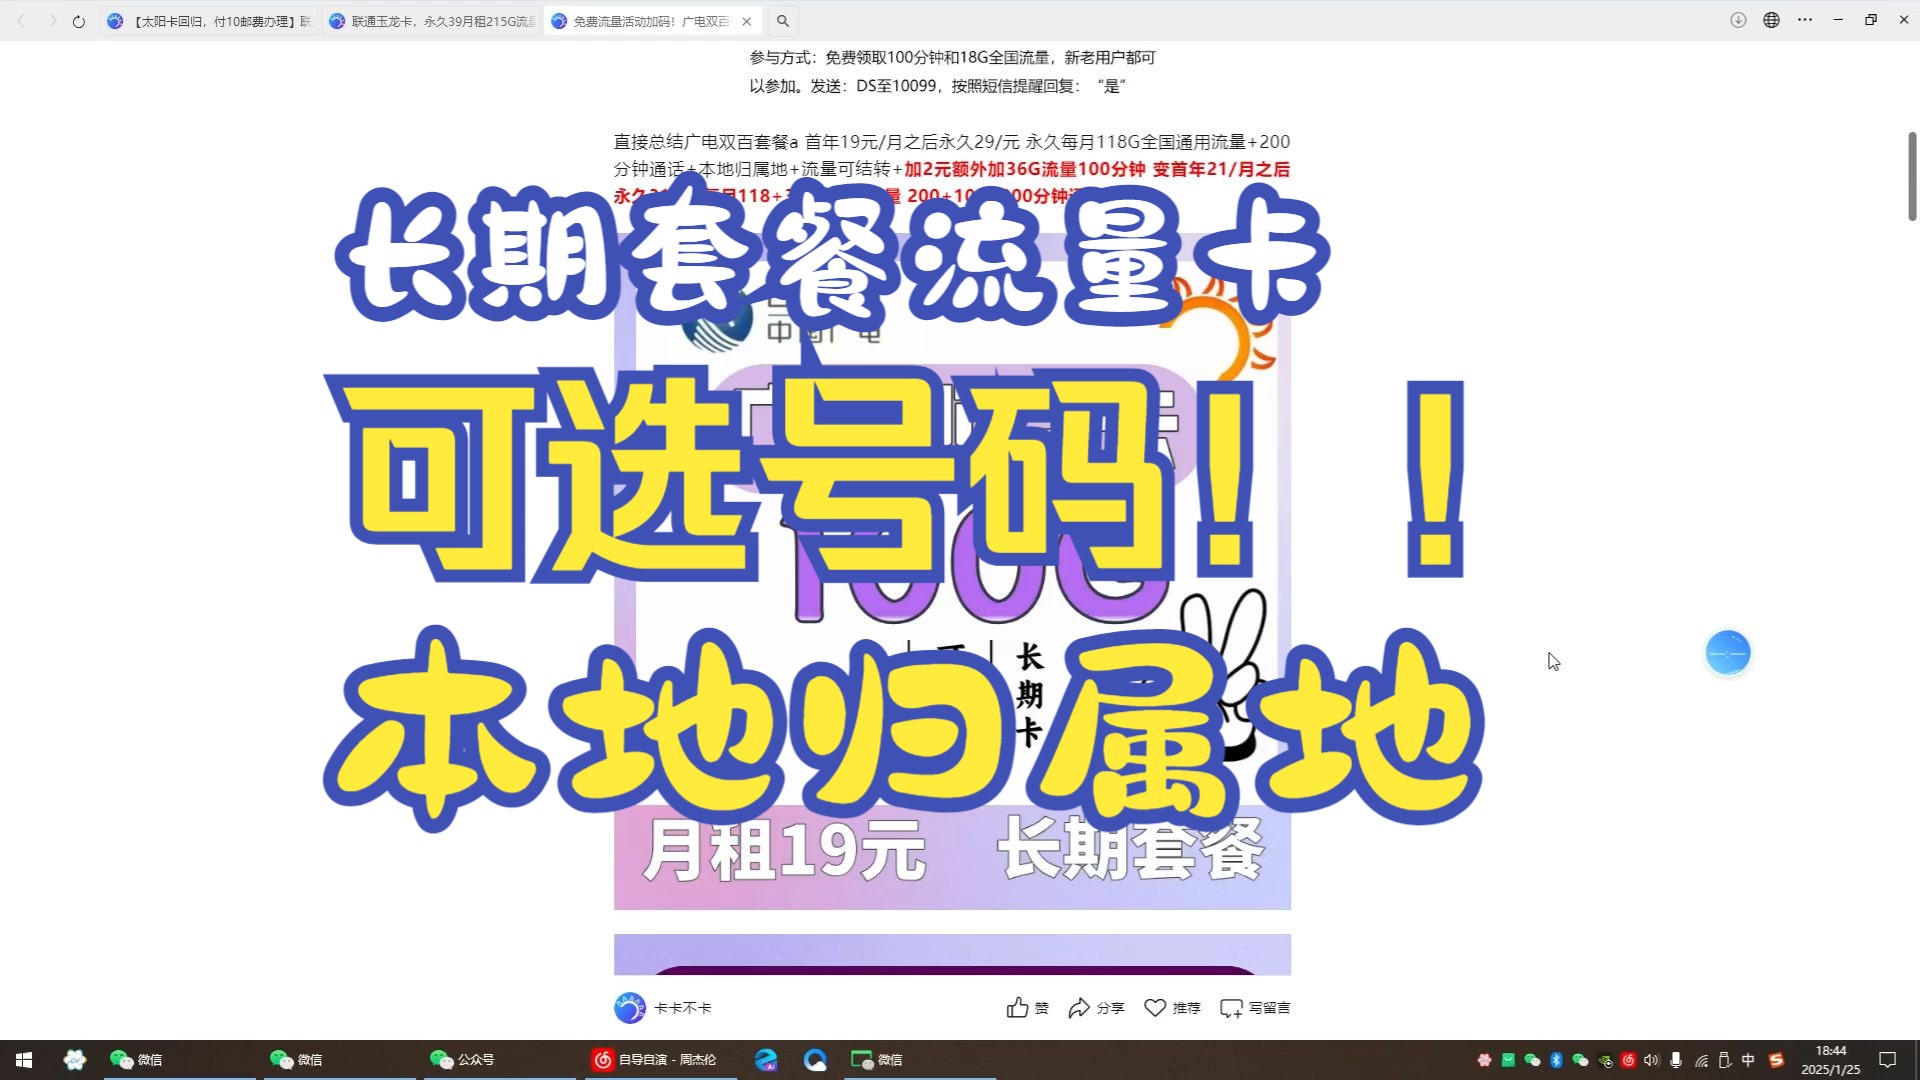This screenshot has height=1080, width=1920.
Task: Open the downloads icon in title bar
Action: pyautogui.click(x=1738, y=20)
